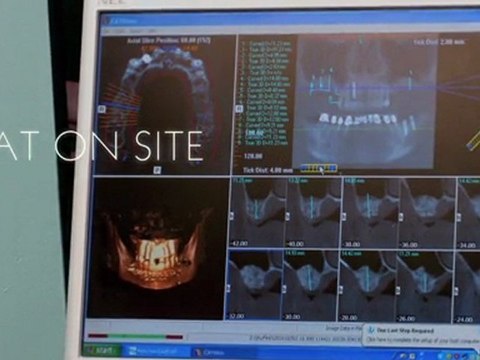Select the panoramic X-ray view
The width and height of the screenshot is (480, 360).
coord(365,102)
